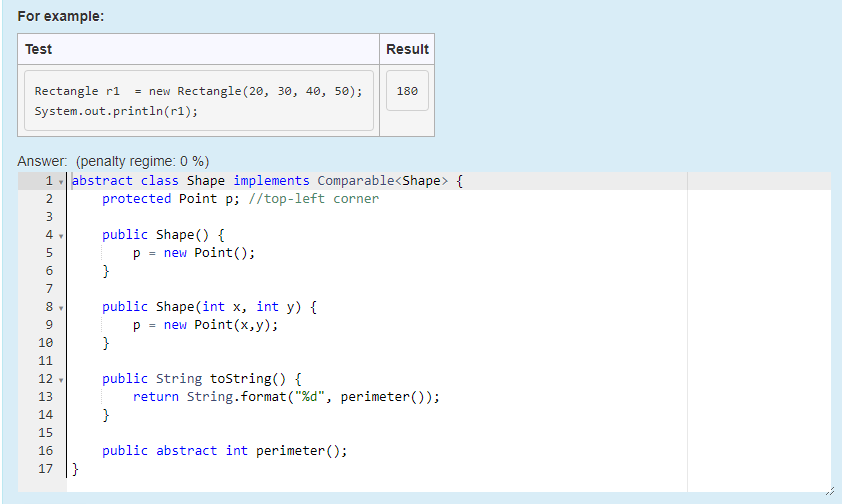The width and height of the screenshot is (842, 504).
Task: Click the 'Answer:' label
Action: tap(42, 161)
